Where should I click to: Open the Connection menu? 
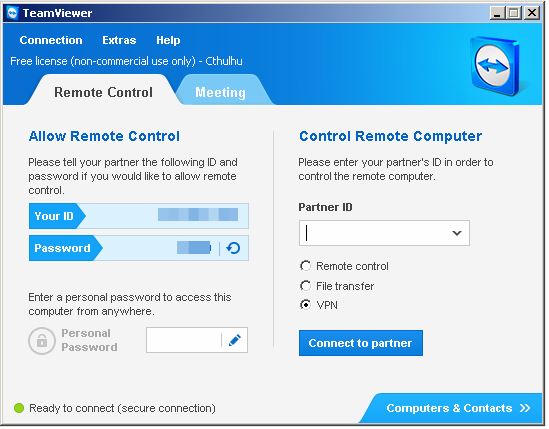pyautogui.click(x=51, y=40)
